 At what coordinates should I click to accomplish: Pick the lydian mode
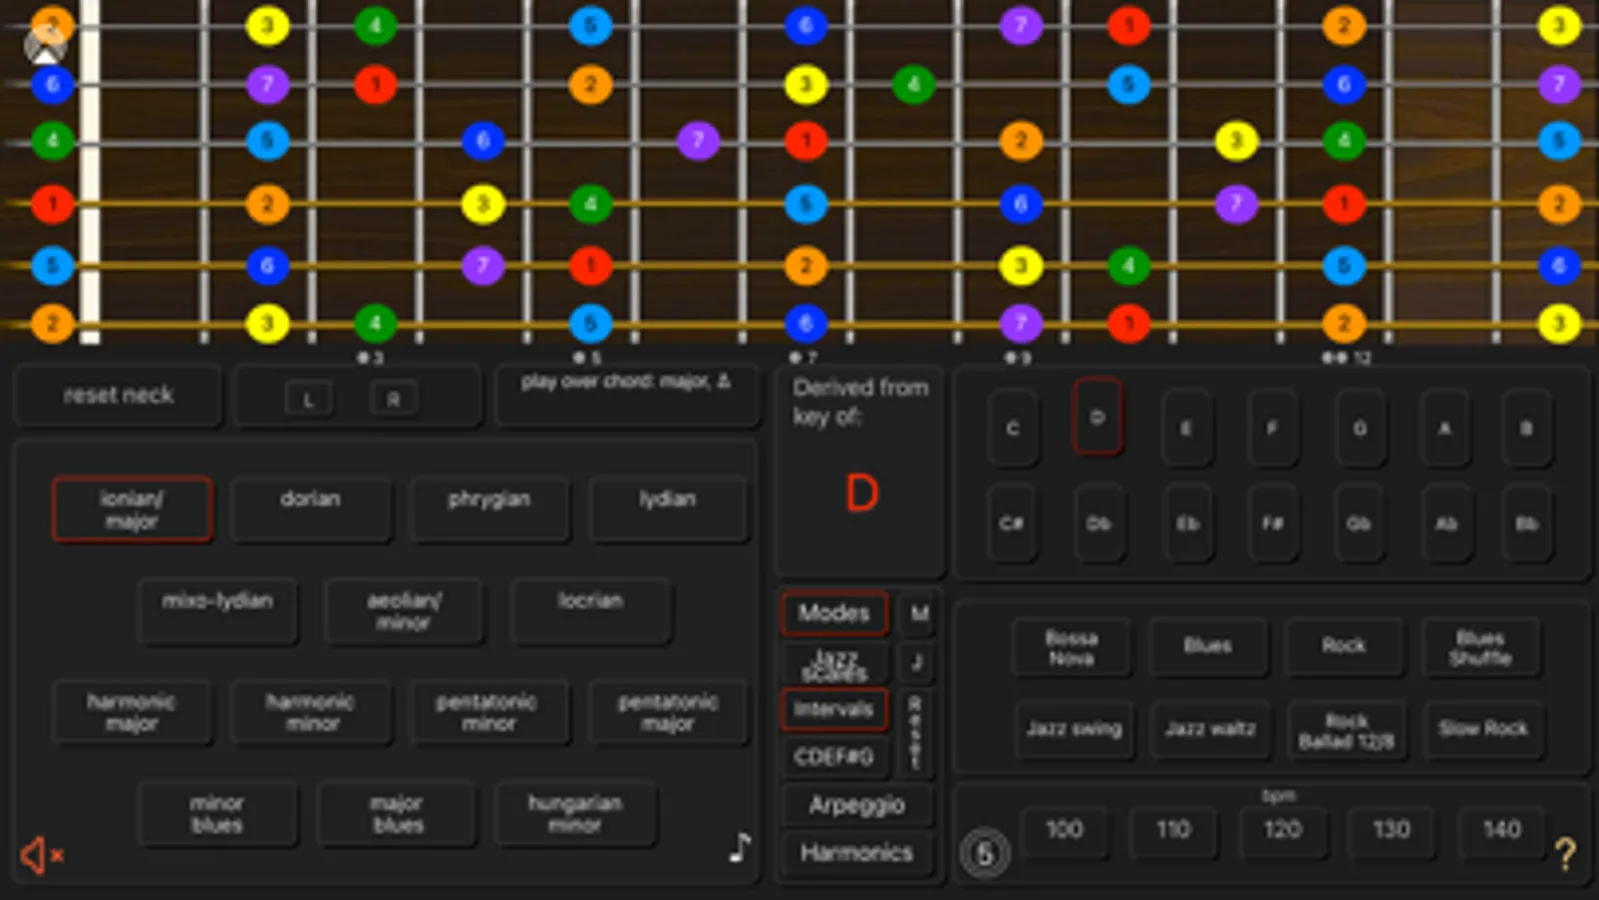pos(667,510)
